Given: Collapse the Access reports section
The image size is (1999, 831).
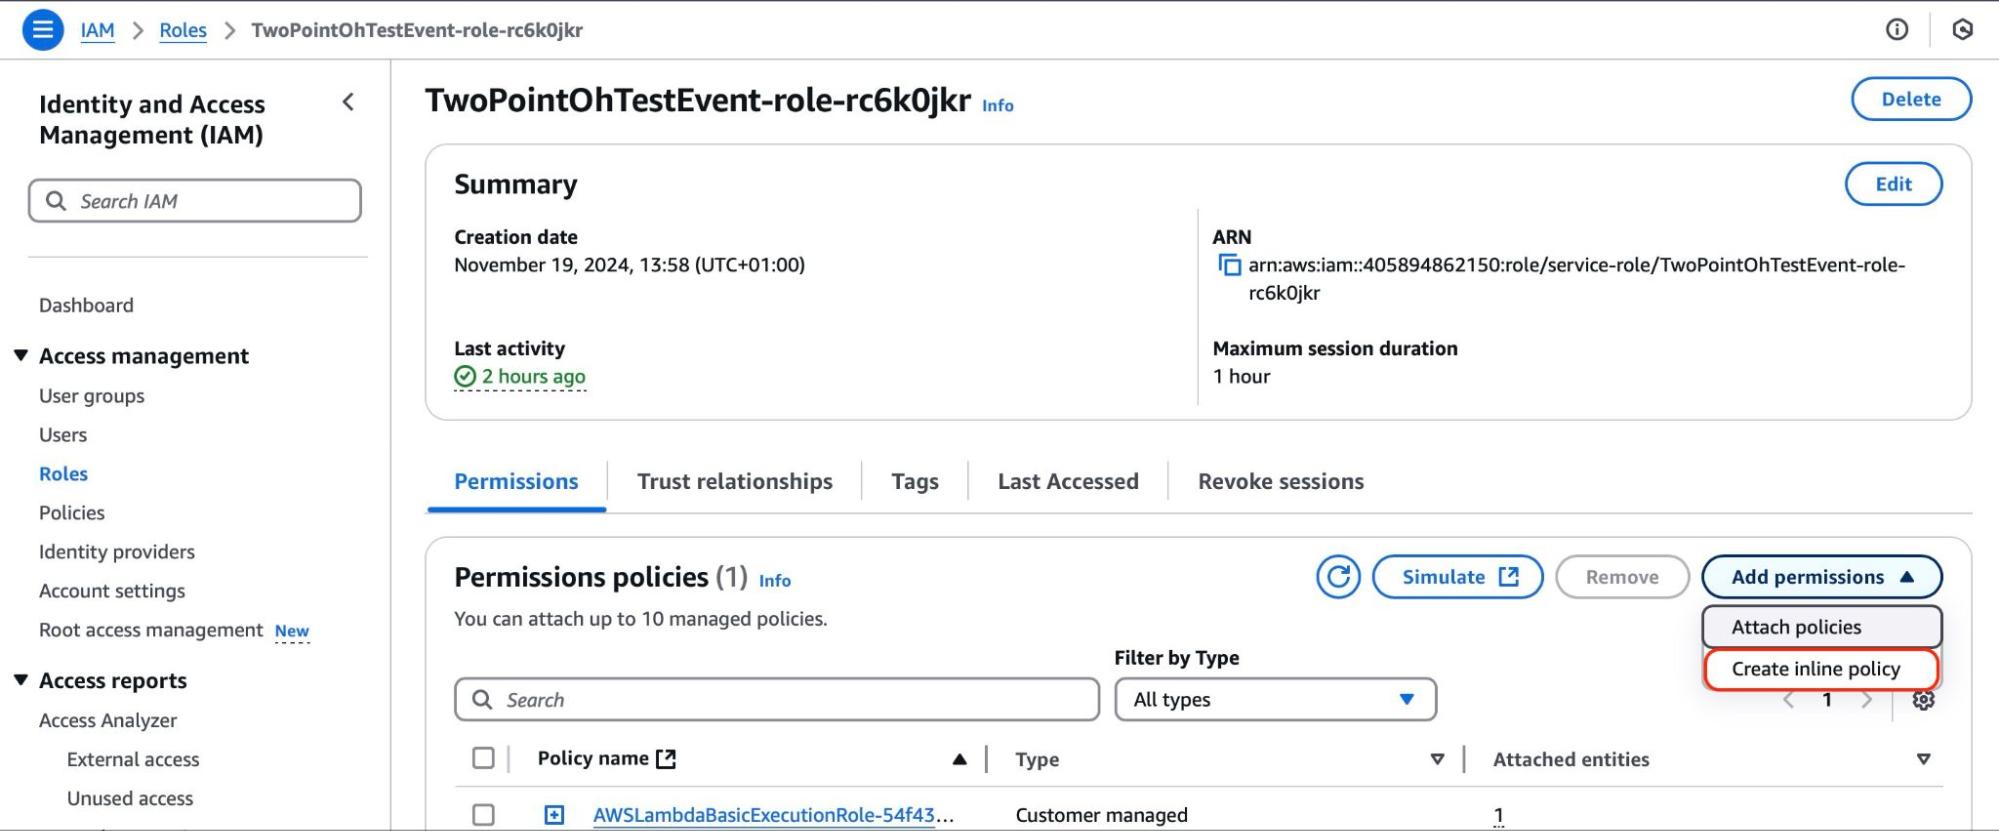Looking at the screenshot, I should [x=21, y=680].
